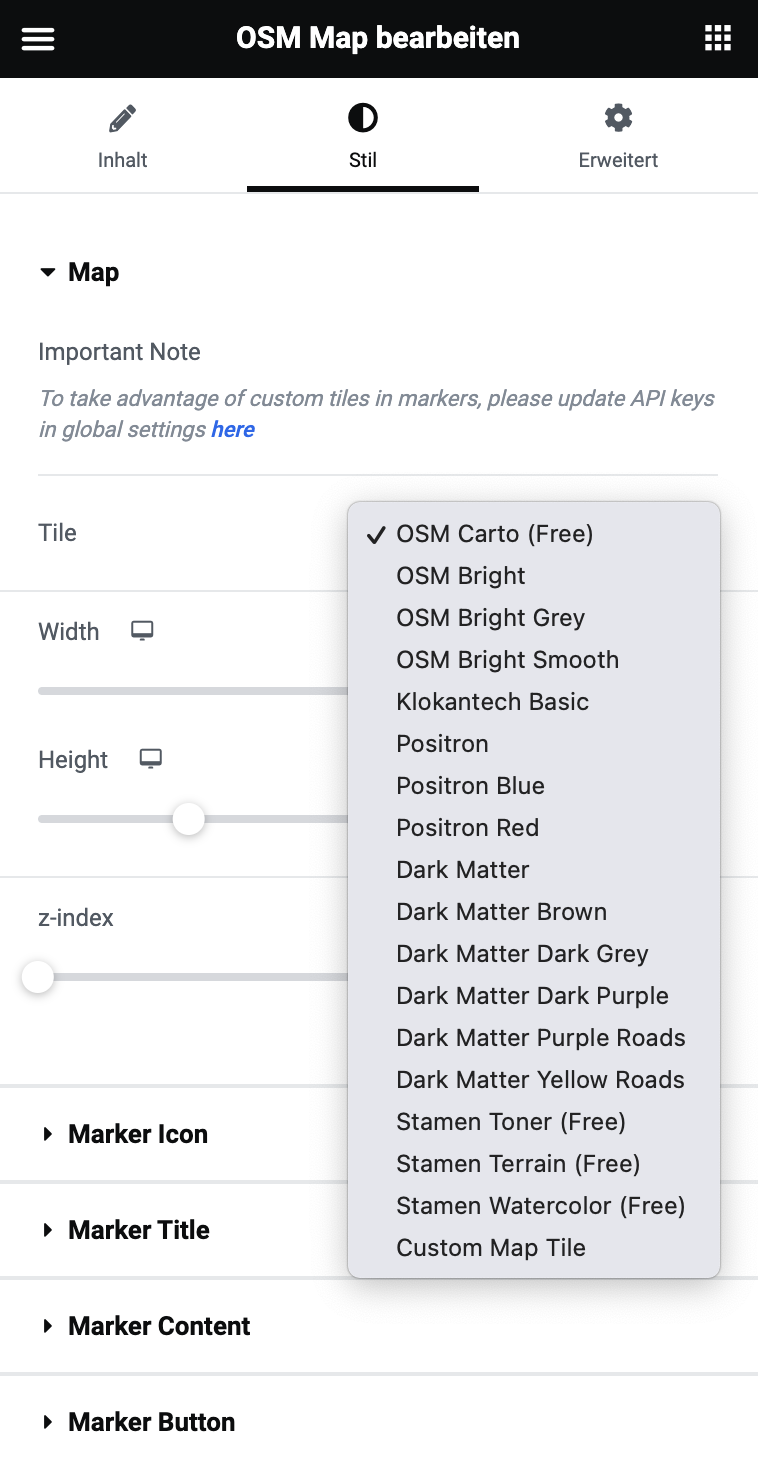
Task: Click the z-index slider handle
Action: tap(38, 977)
